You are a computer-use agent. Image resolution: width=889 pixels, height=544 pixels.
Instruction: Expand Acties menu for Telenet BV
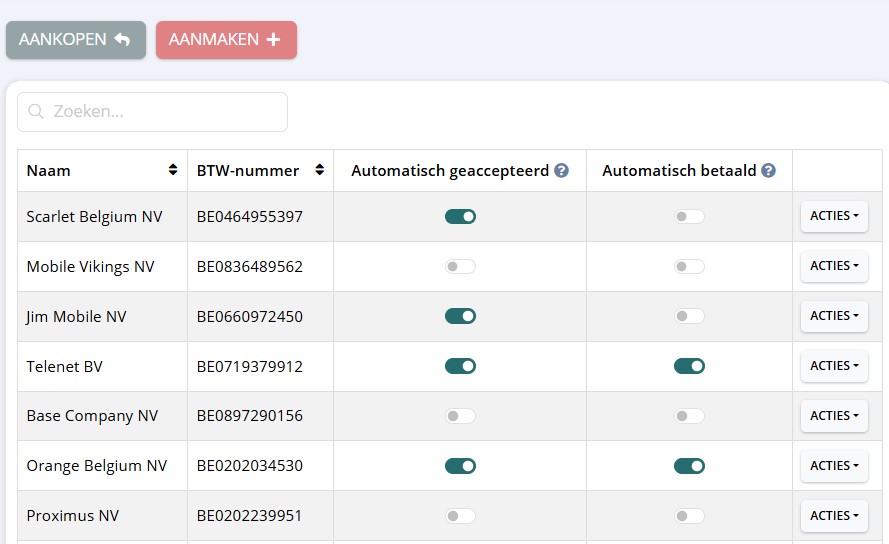(834, 366)
